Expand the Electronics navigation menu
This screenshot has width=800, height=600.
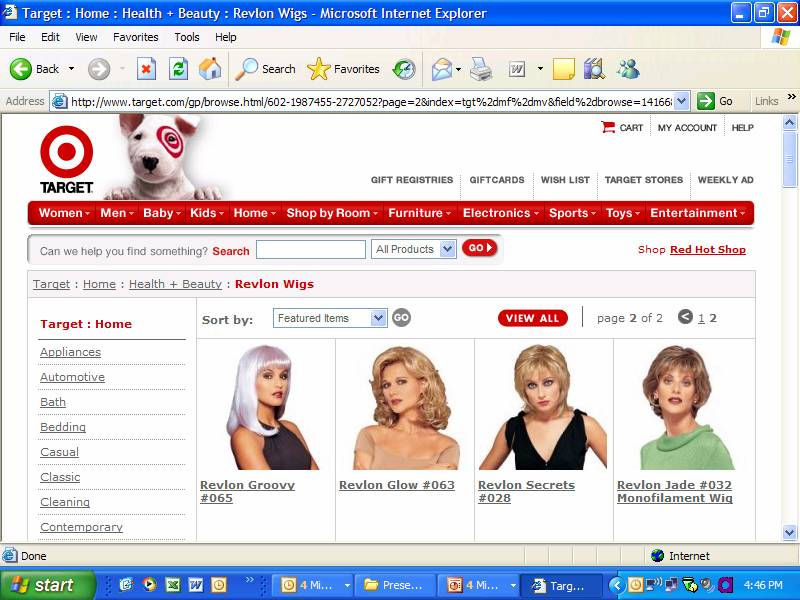(x=501, y=213)
